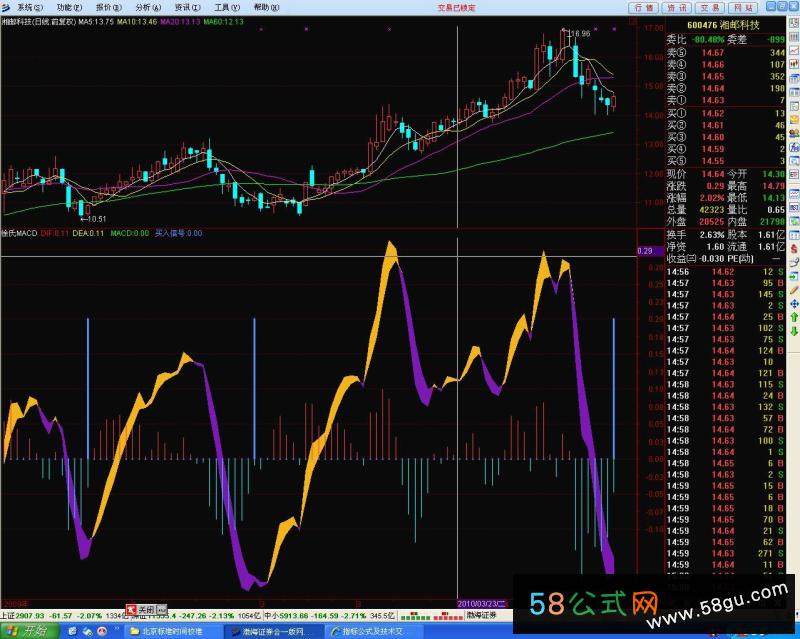Click the 资讯 button beside 行情
This screenshot has width=800, height=639.
click(677, 8)
